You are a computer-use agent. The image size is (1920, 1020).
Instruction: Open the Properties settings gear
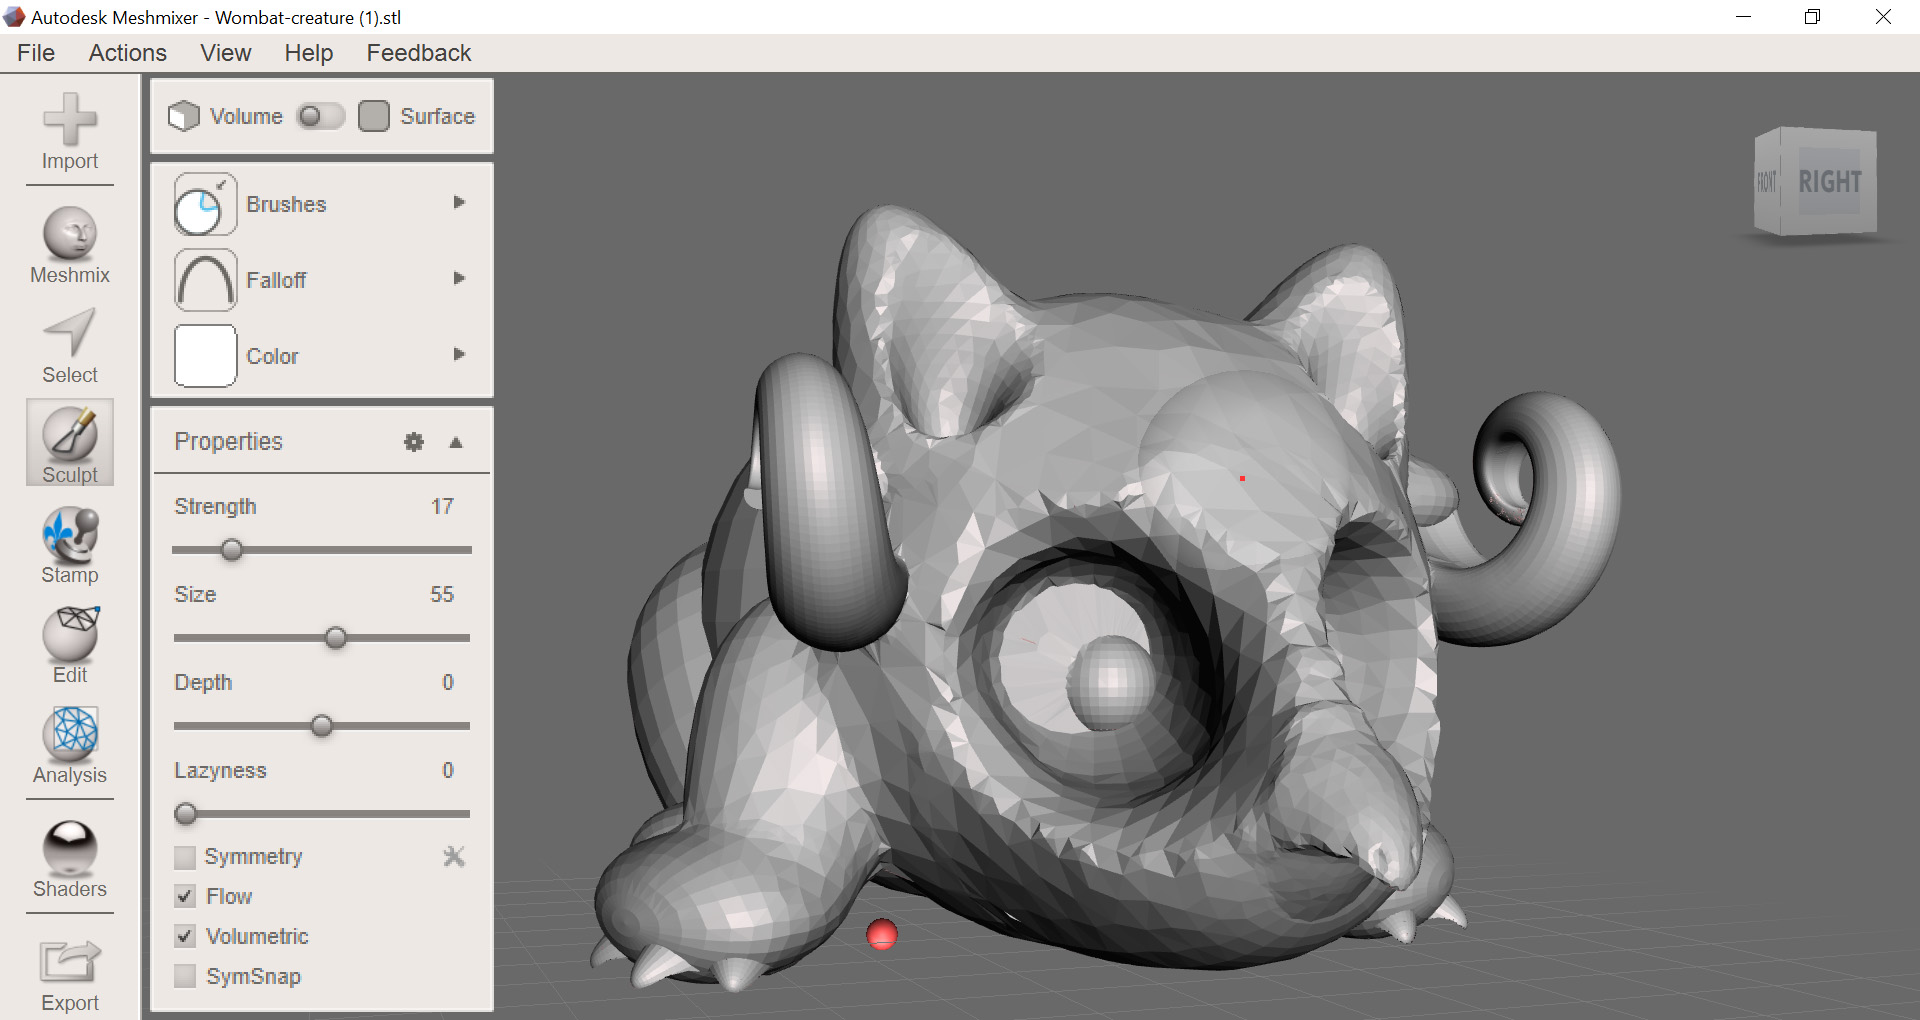point(413,442)
